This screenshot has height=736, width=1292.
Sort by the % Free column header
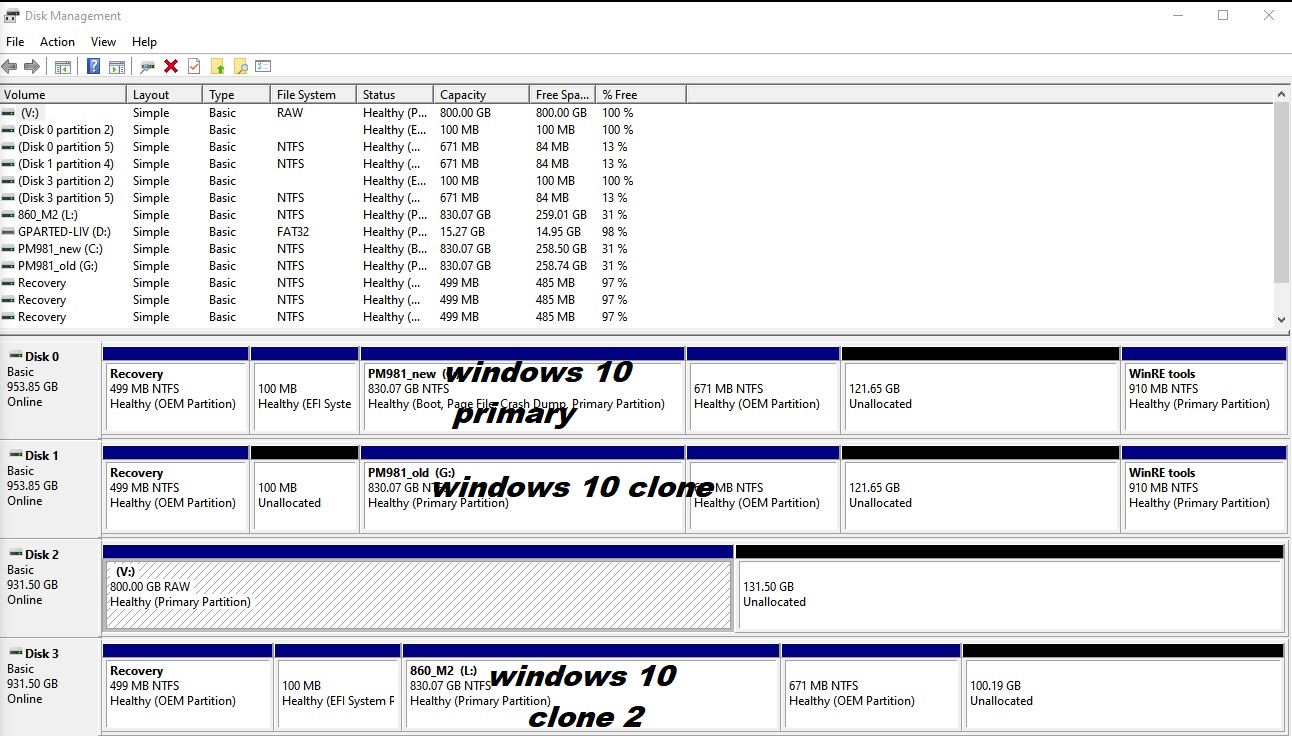coord(641,95)
